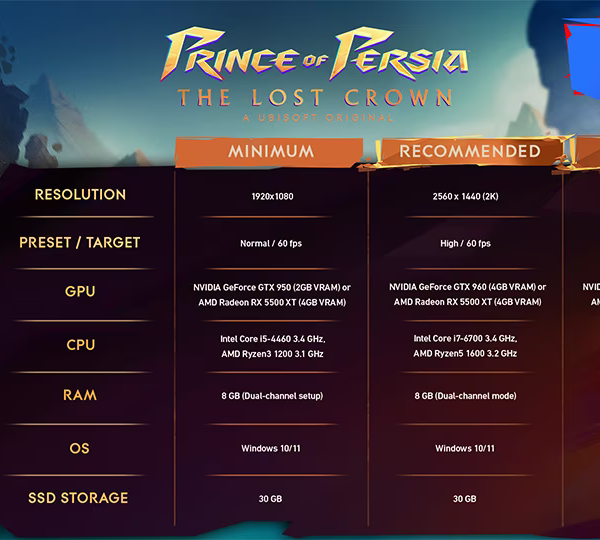Screen dimensions: 600x540
Task: Click the blue shape in top-right corner
Action: tap(582, 57)
